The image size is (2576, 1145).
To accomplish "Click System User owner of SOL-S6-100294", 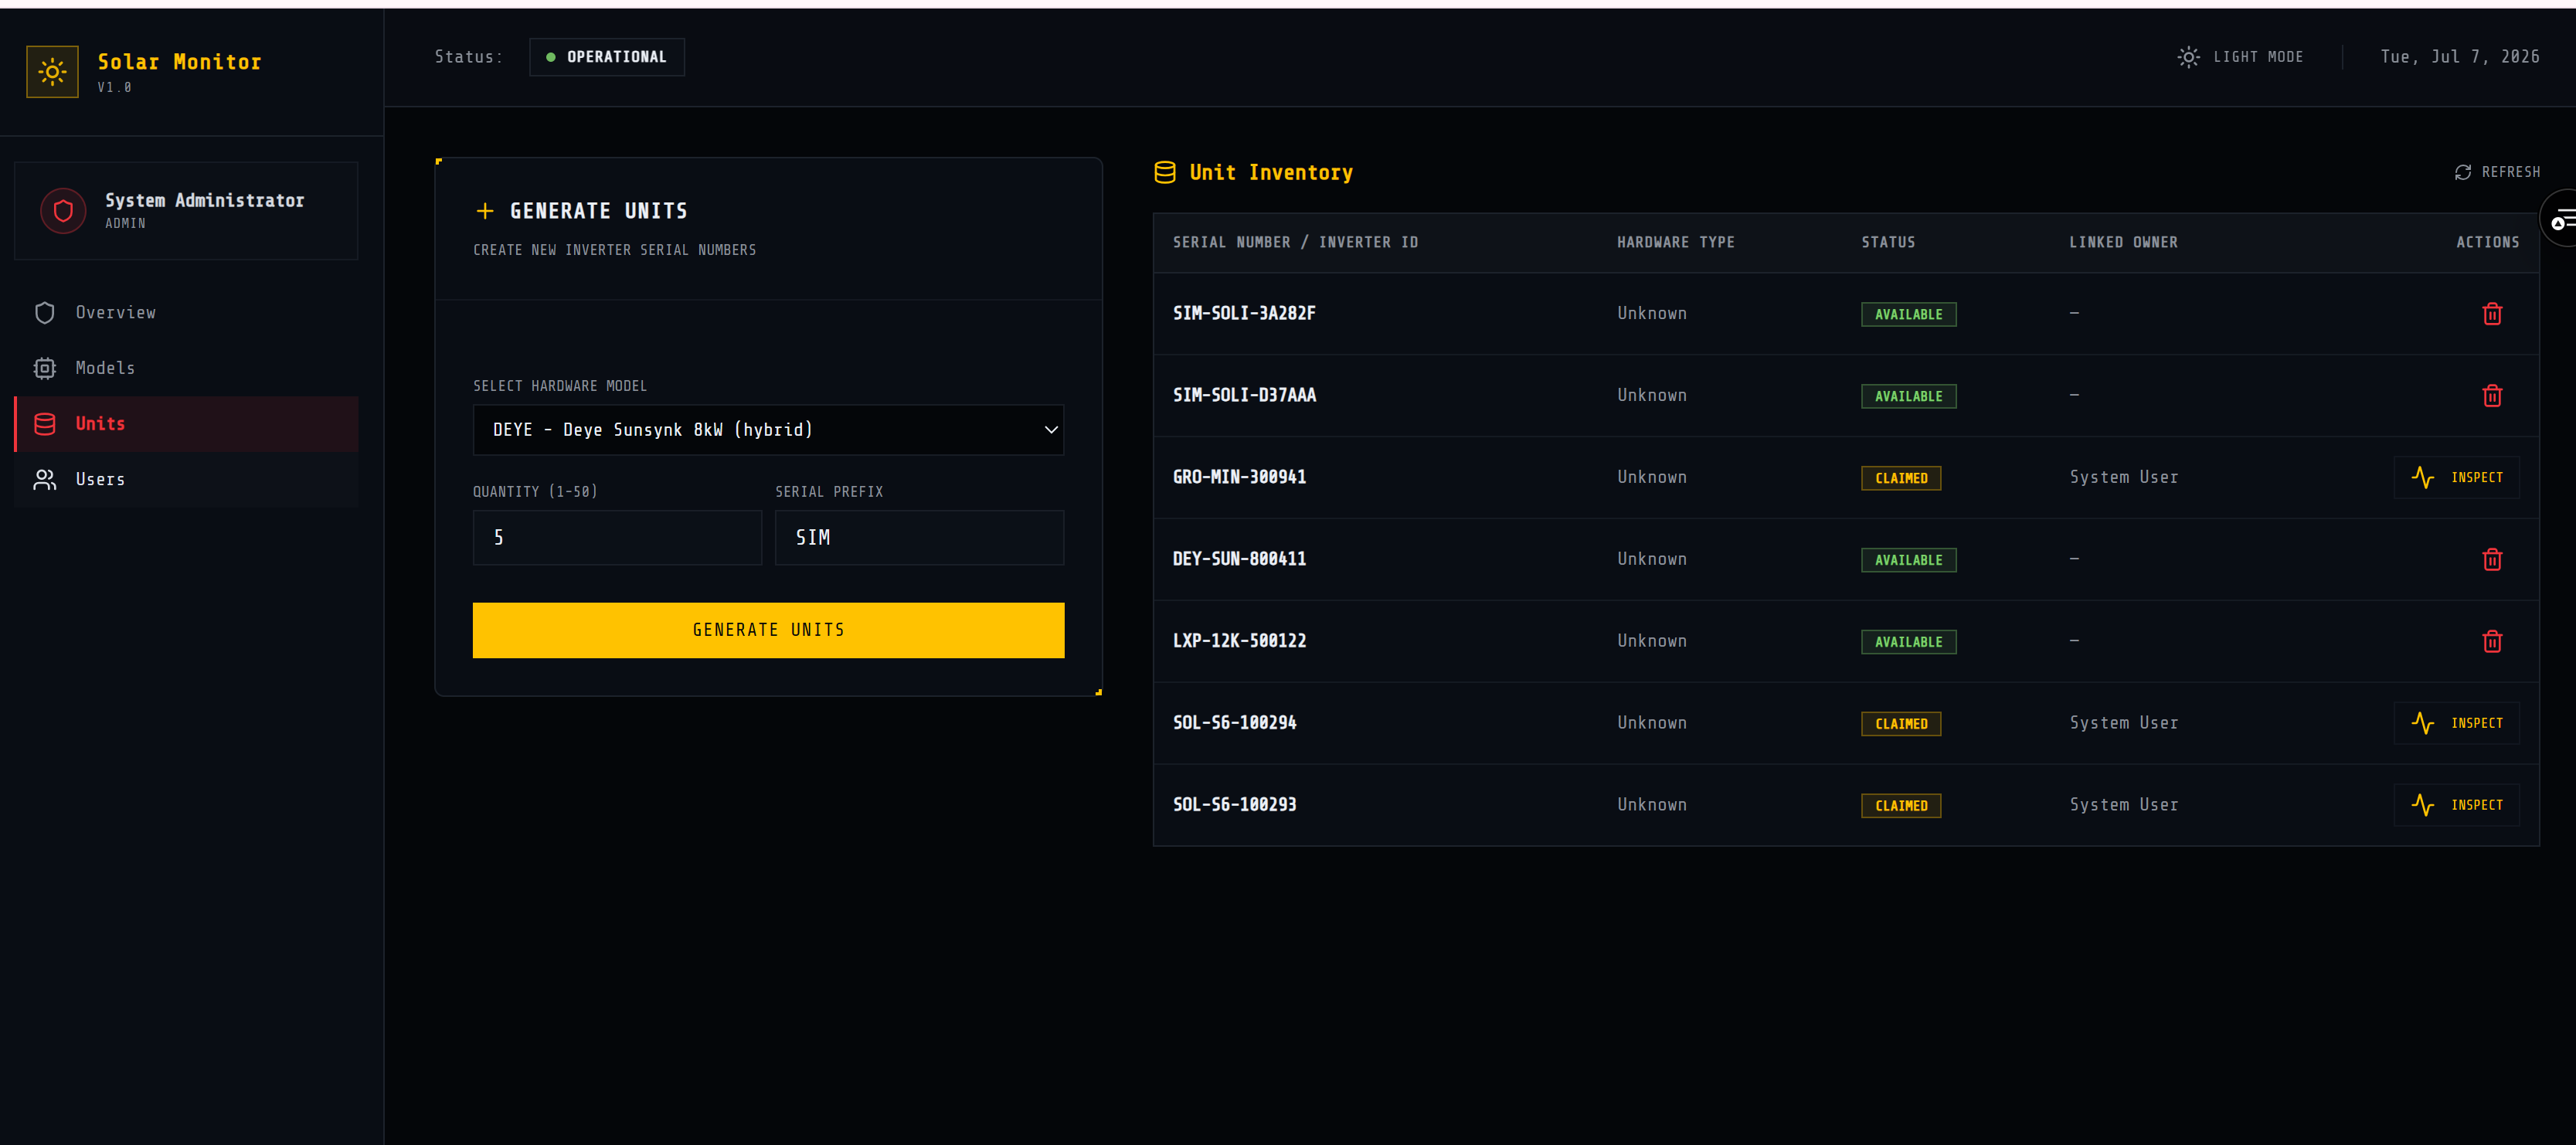I will (x=2123, y=723).
